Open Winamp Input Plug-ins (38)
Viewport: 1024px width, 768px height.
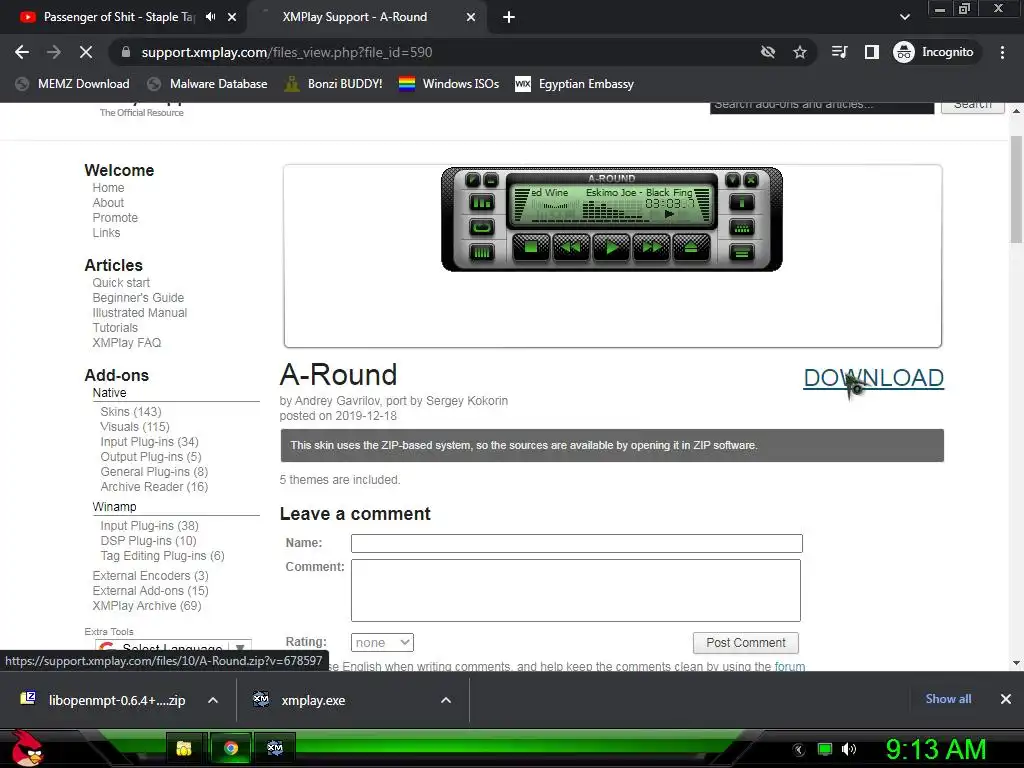(x=149, y=526)
